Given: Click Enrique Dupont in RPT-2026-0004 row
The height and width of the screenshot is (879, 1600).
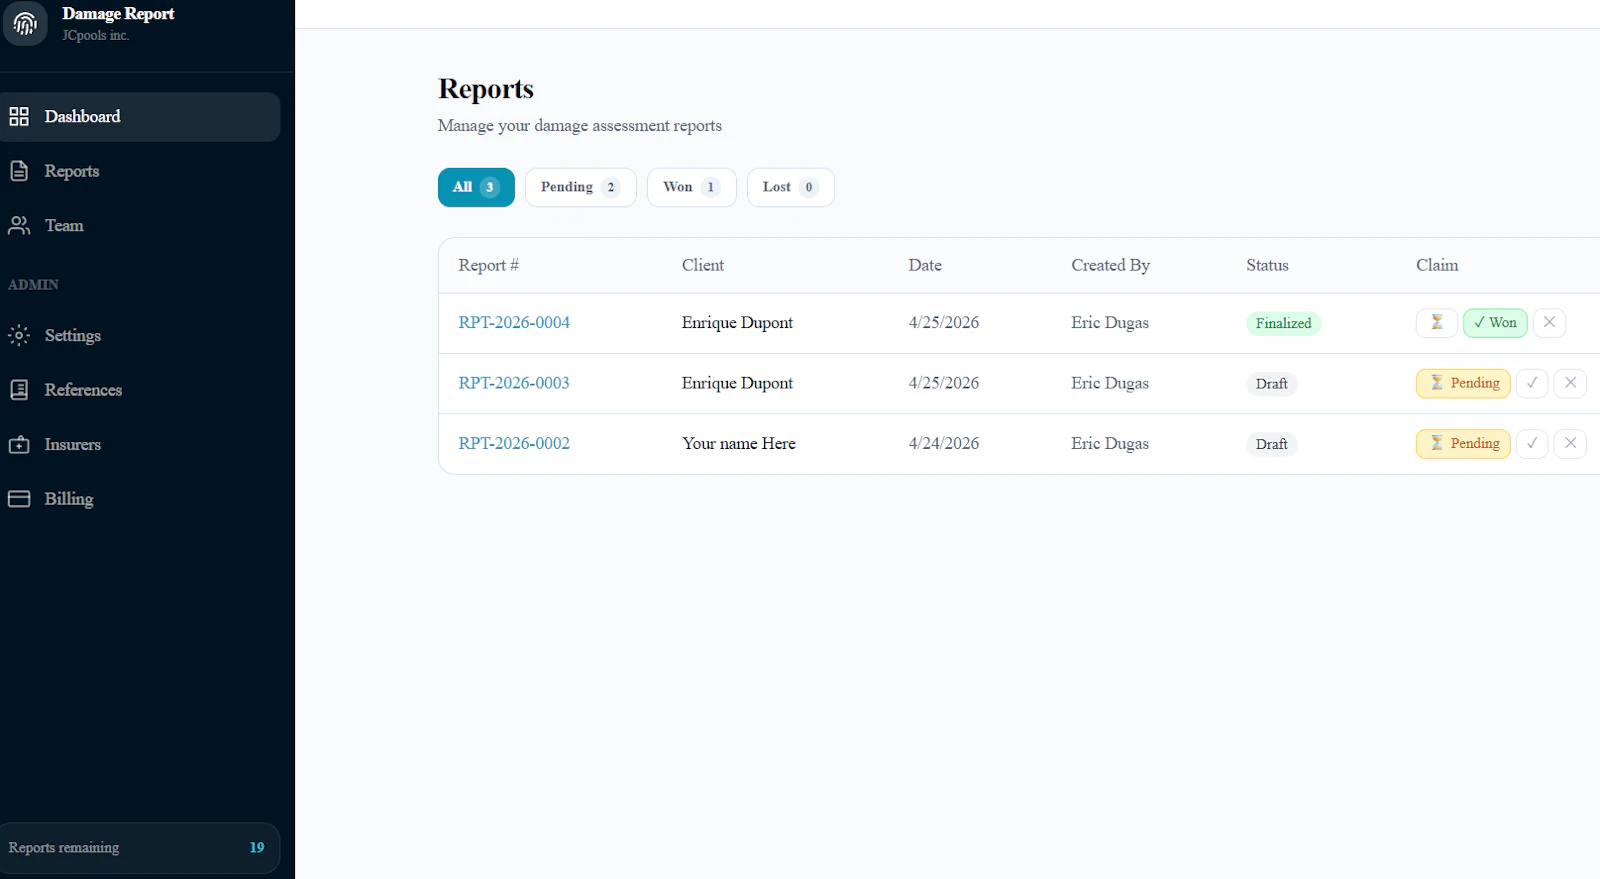Looking at the screenshot, I should click(737, 323).
